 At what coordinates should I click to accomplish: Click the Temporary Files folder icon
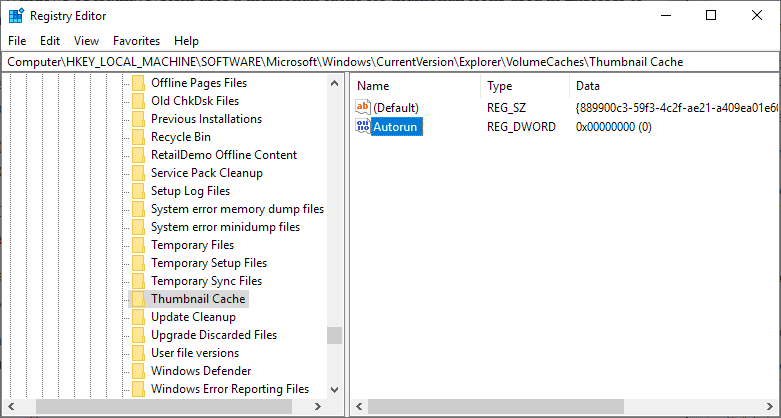(x=138, y=245)
